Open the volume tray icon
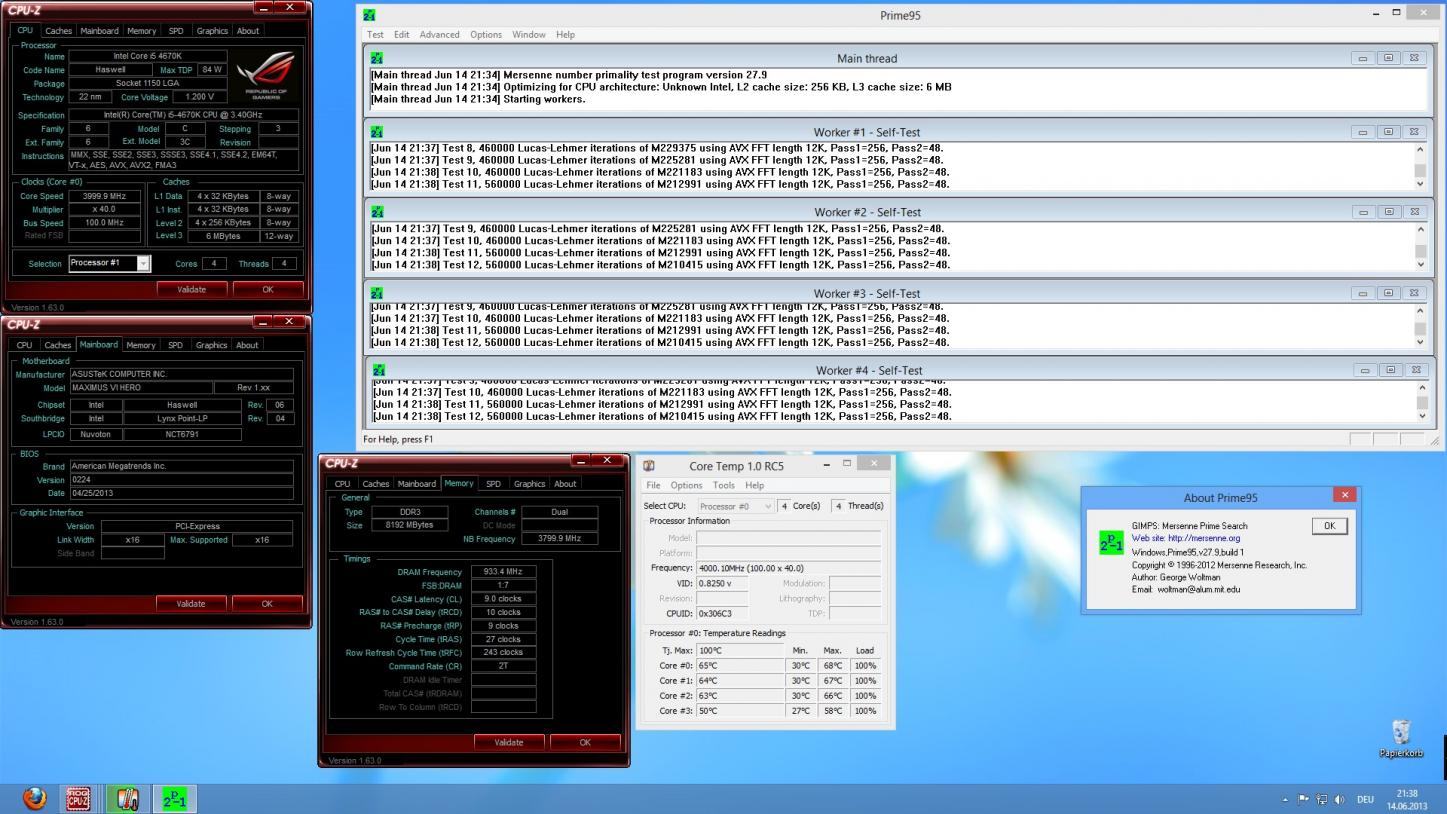 click(x=1339, y=800)
